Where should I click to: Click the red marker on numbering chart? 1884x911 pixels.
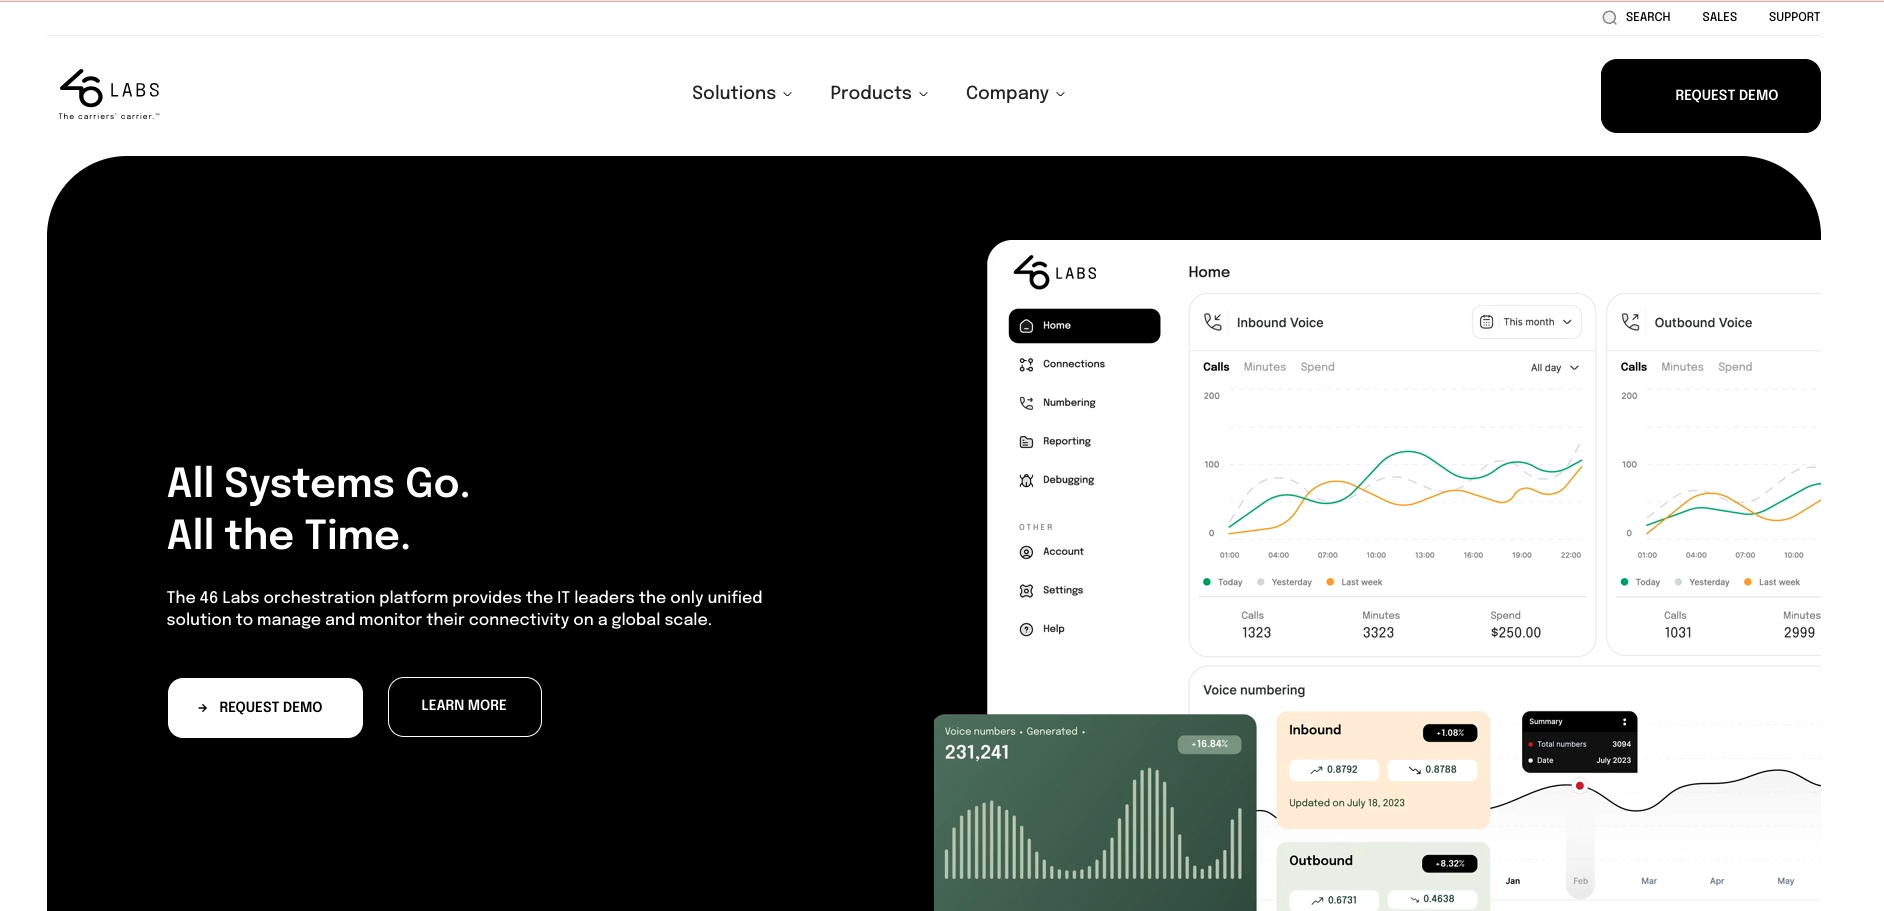point(1580,786)
